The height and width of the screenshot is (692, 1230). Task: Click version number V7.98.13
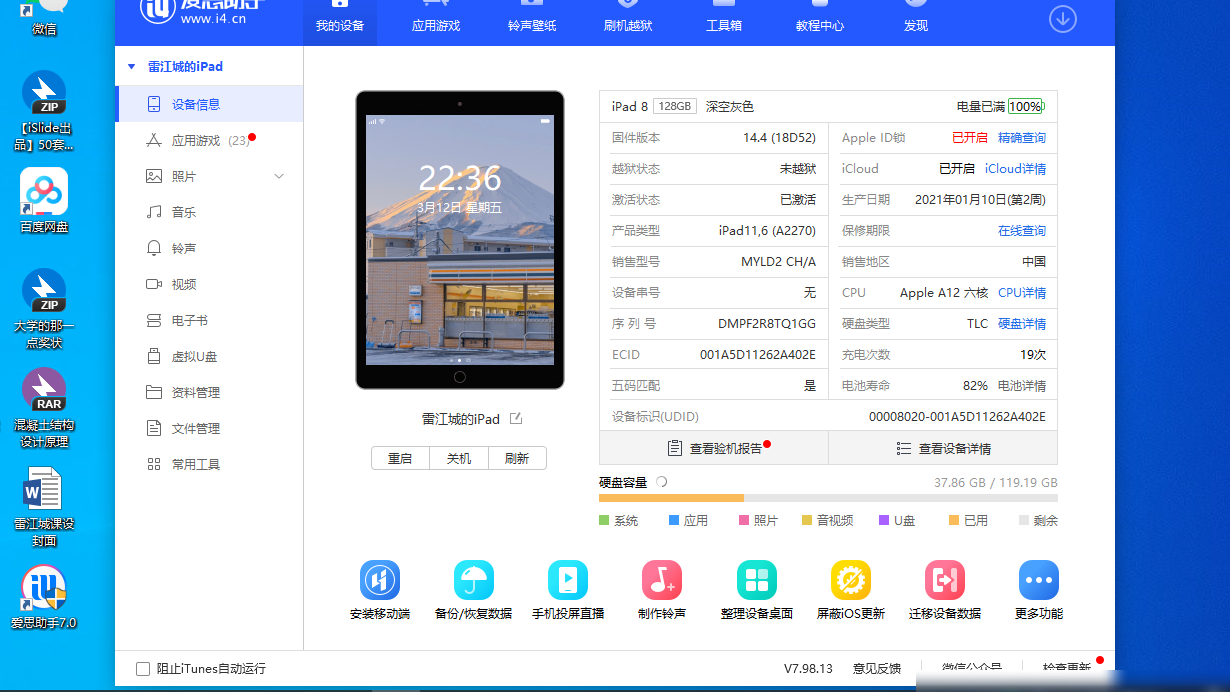coord(808,669)
